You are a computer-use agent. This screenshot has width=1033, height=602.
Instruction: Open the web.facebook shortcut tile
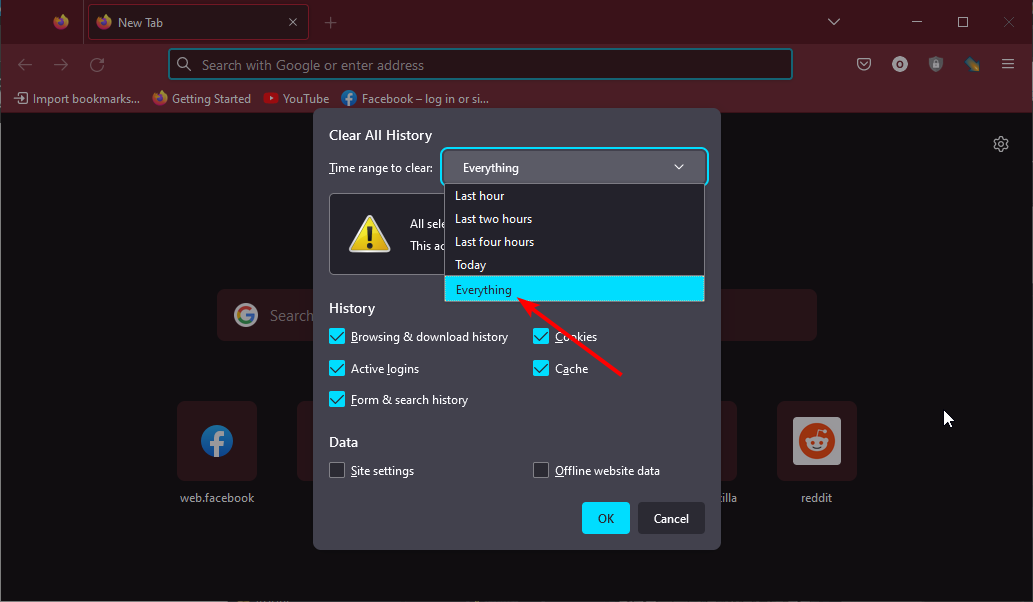click(x=217, y=441)
